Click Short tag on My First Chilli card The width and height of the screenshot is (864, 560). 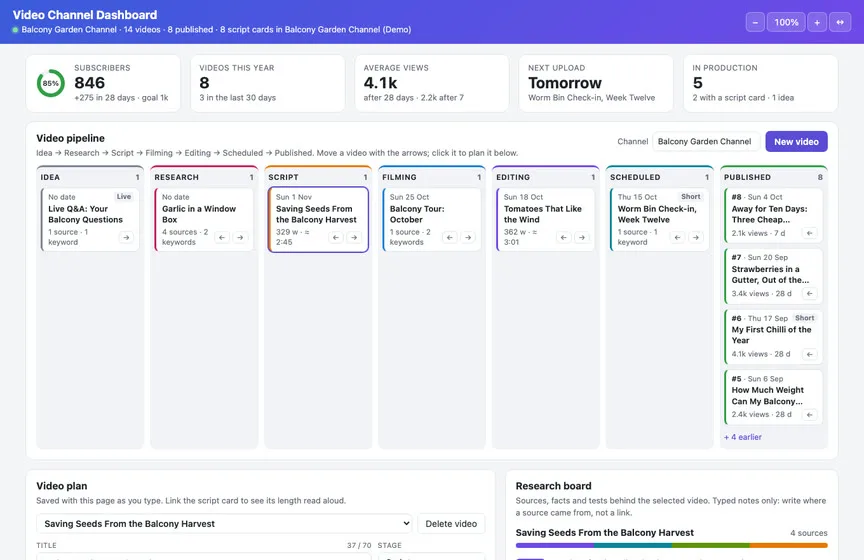(804, 318)
